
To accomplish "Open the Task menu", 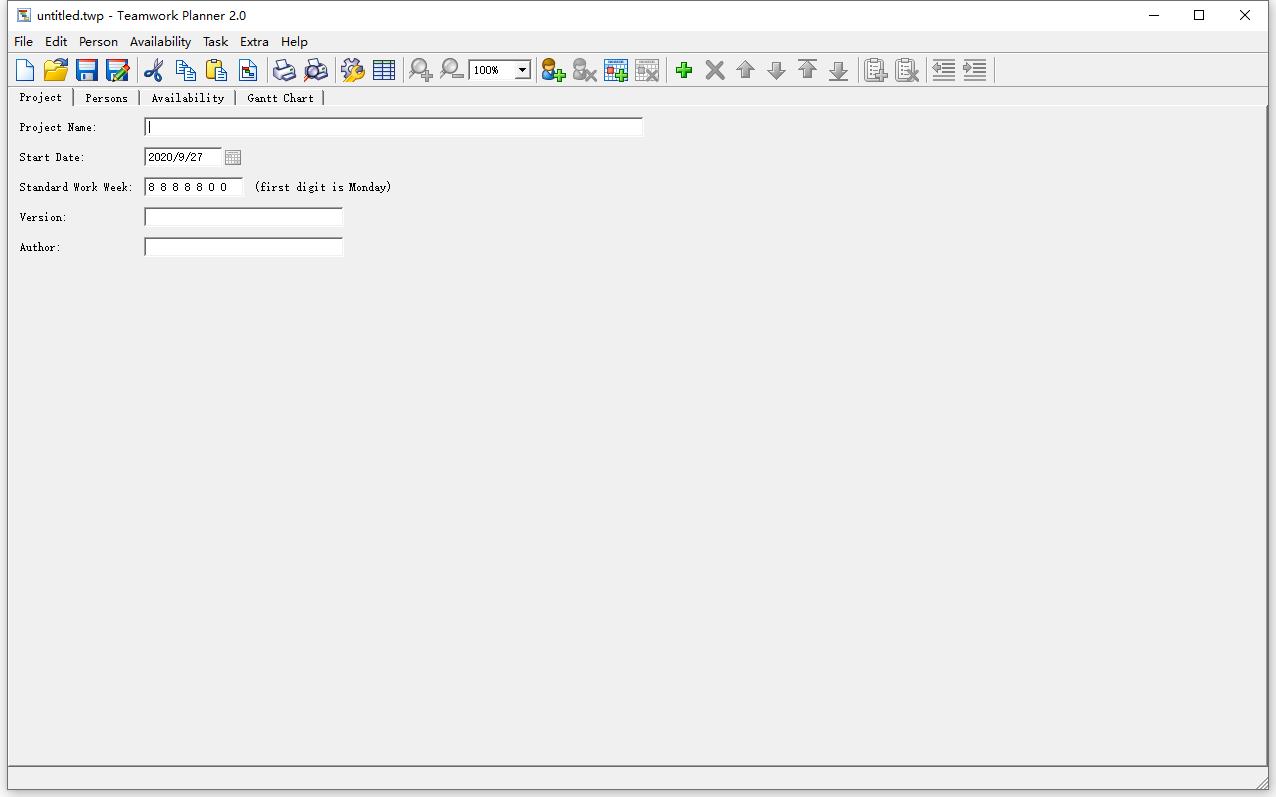I will 215,42.
